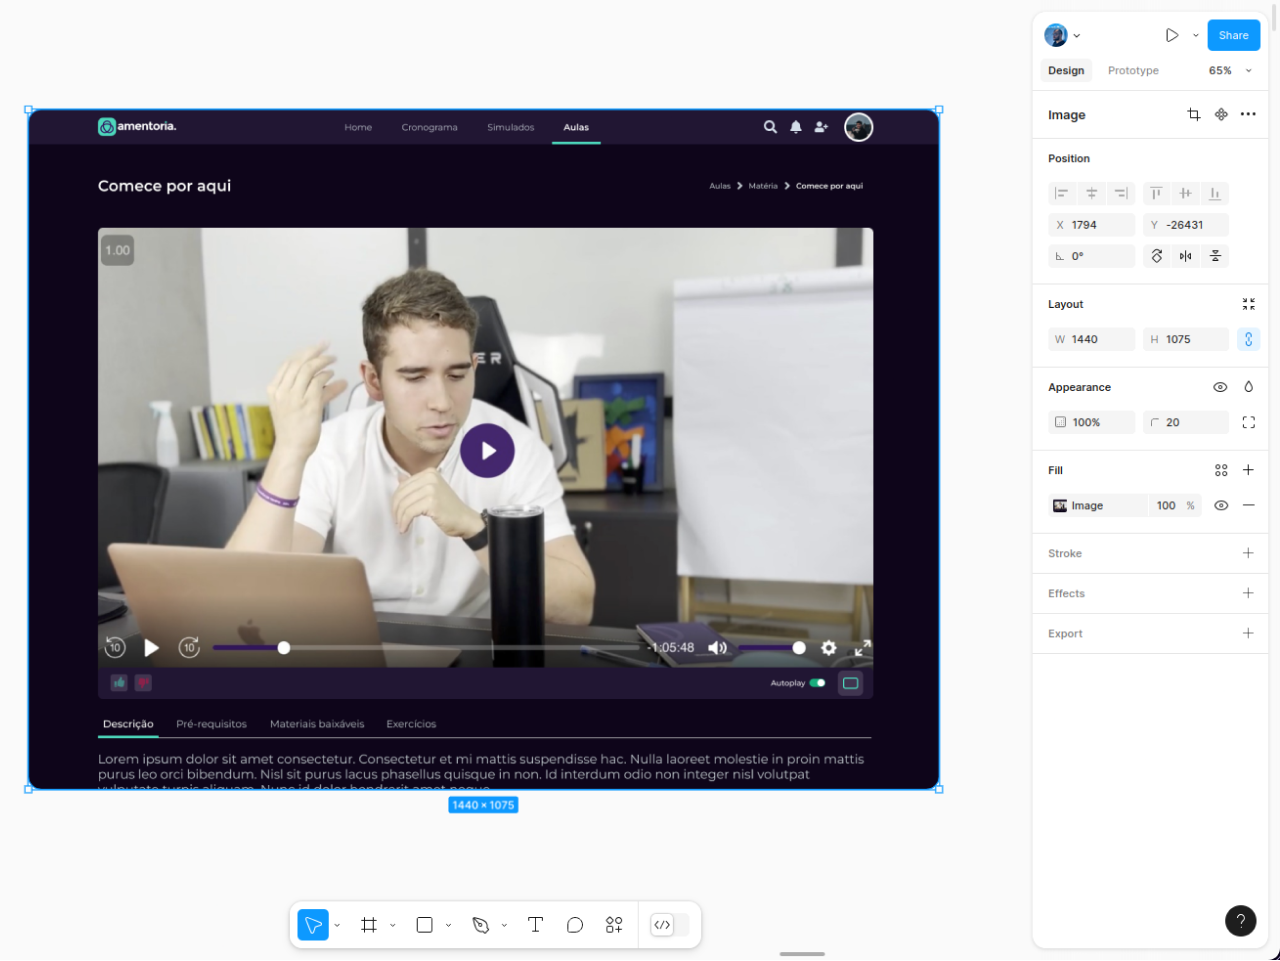Open the present options dropdown arrow

(x=1195, y=35)
